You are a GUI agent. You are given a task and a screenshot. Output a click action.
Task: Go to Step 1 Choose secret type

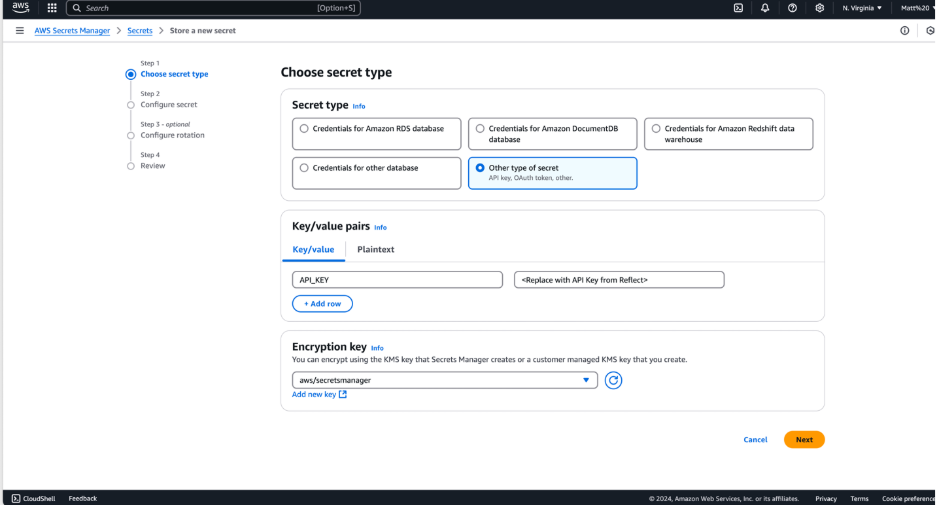coord(174,74)
